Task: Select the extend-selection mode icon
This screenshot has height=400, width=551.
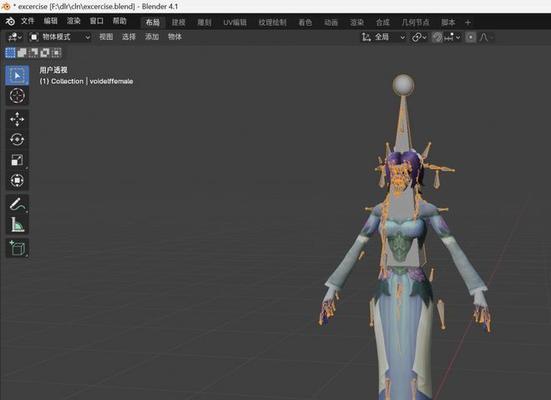Action: pos(22,53)
